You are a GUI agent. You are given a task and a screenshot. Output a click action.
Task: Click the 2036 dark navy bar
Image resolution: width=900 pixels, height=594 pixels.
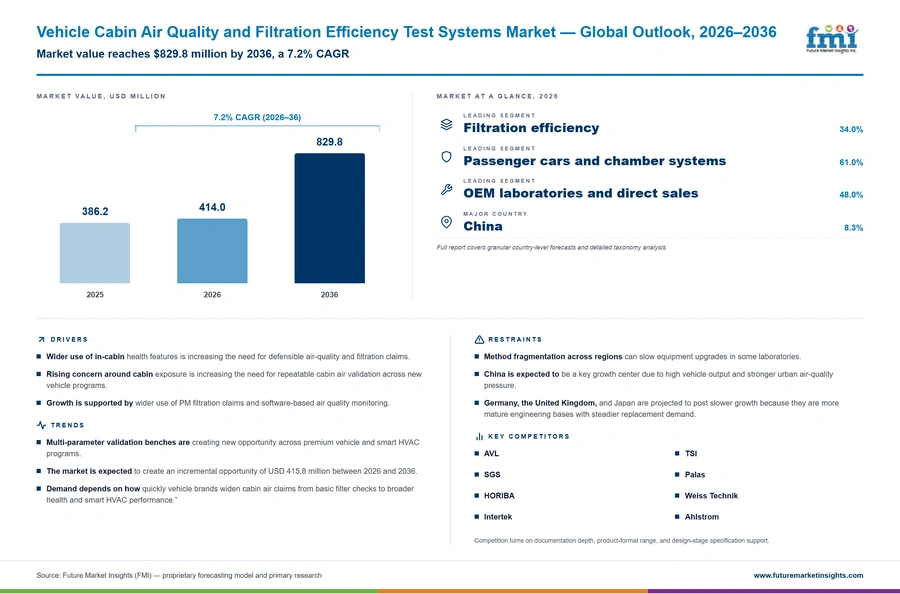pos(329,218)
